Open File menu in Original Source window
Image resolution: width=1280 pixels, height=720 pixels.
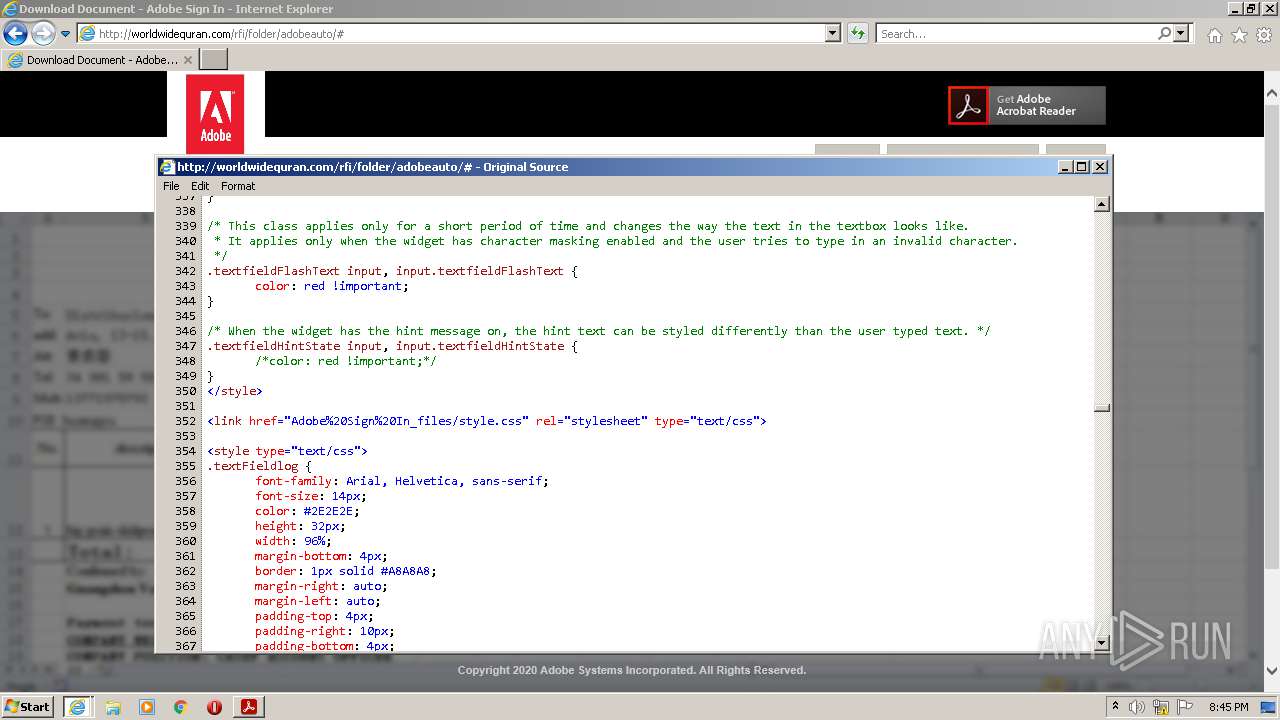(171, 186)
